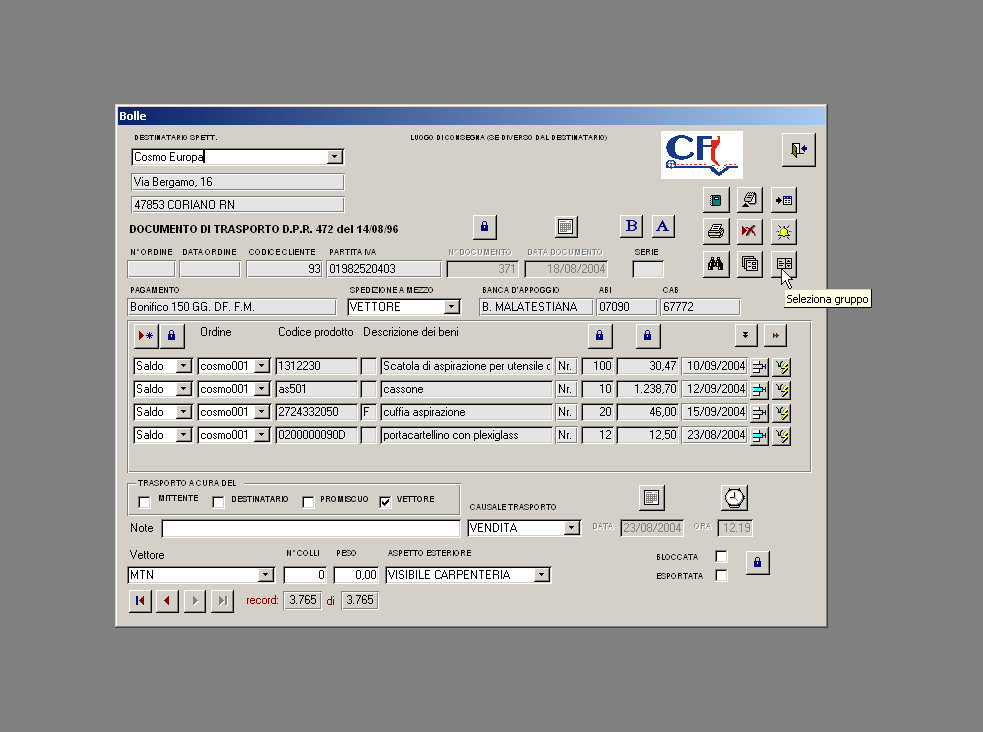Click the scroll-down arrow button in rows header

pyautogui.click(x=745, y=335)
